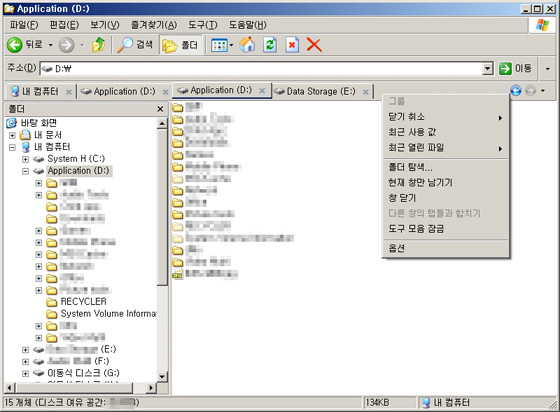
Task: Click the Home house icon
Action: (247, 45)
